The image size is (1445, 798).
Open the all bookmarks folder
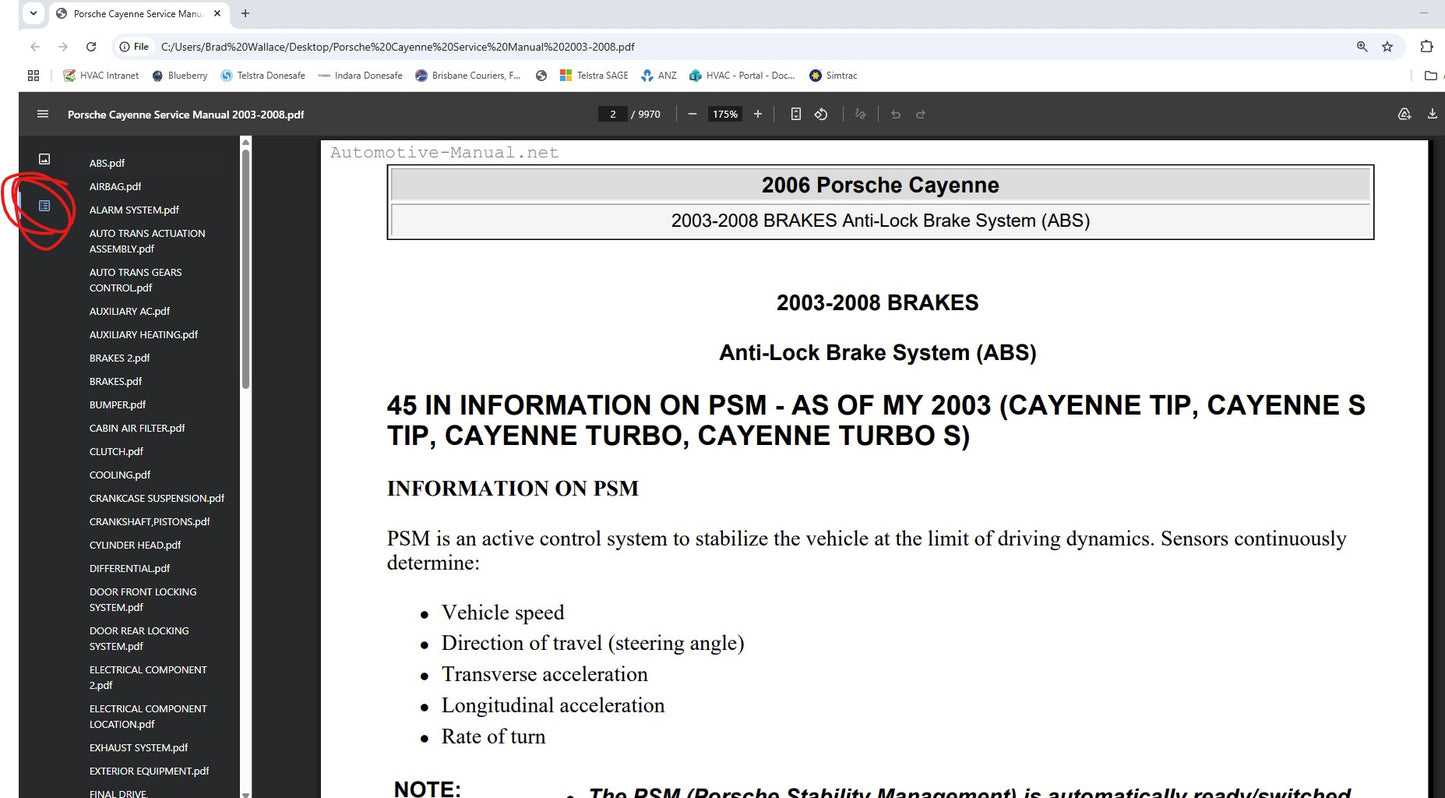(1431, 75)
